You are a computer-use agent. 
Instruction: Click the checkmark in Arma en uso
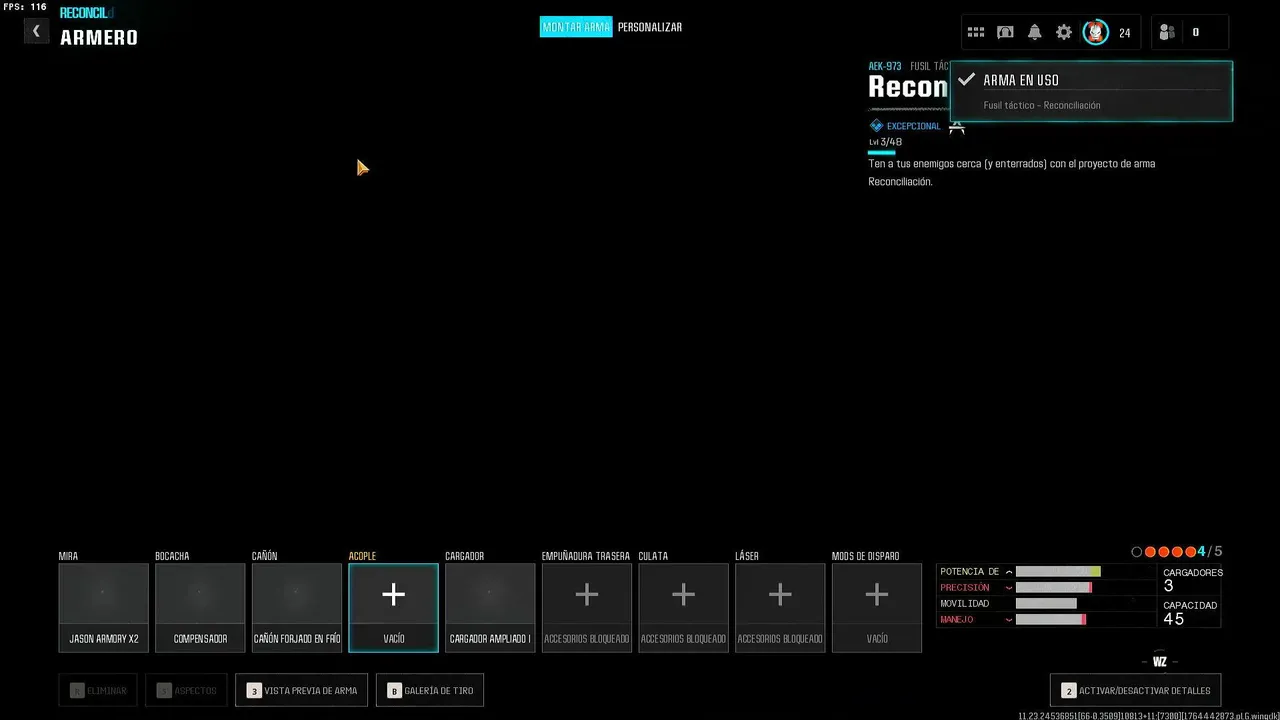tap(966, 80)
